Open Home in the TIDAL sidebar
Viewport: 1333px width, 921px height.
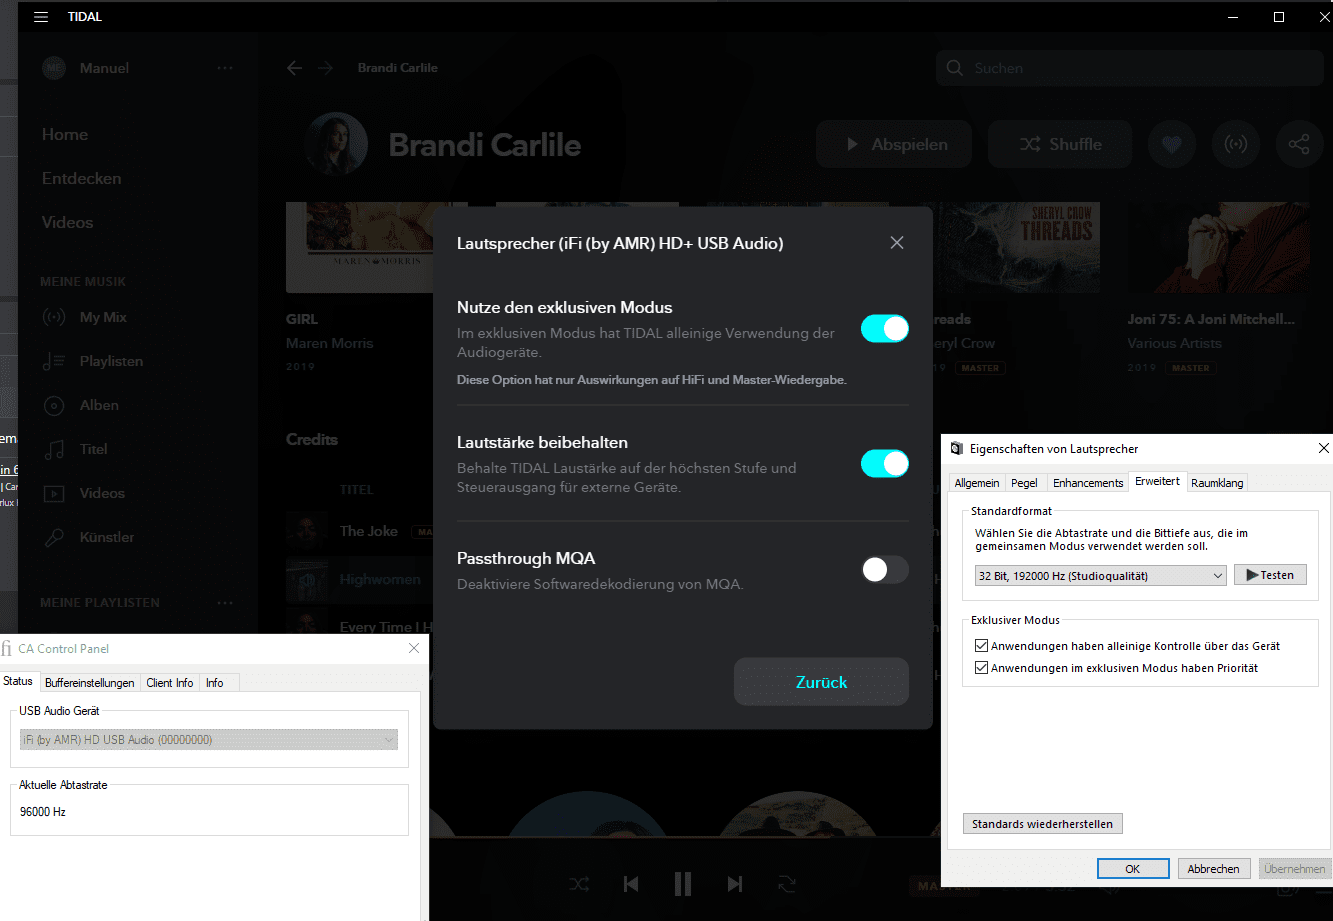[65, 134]
